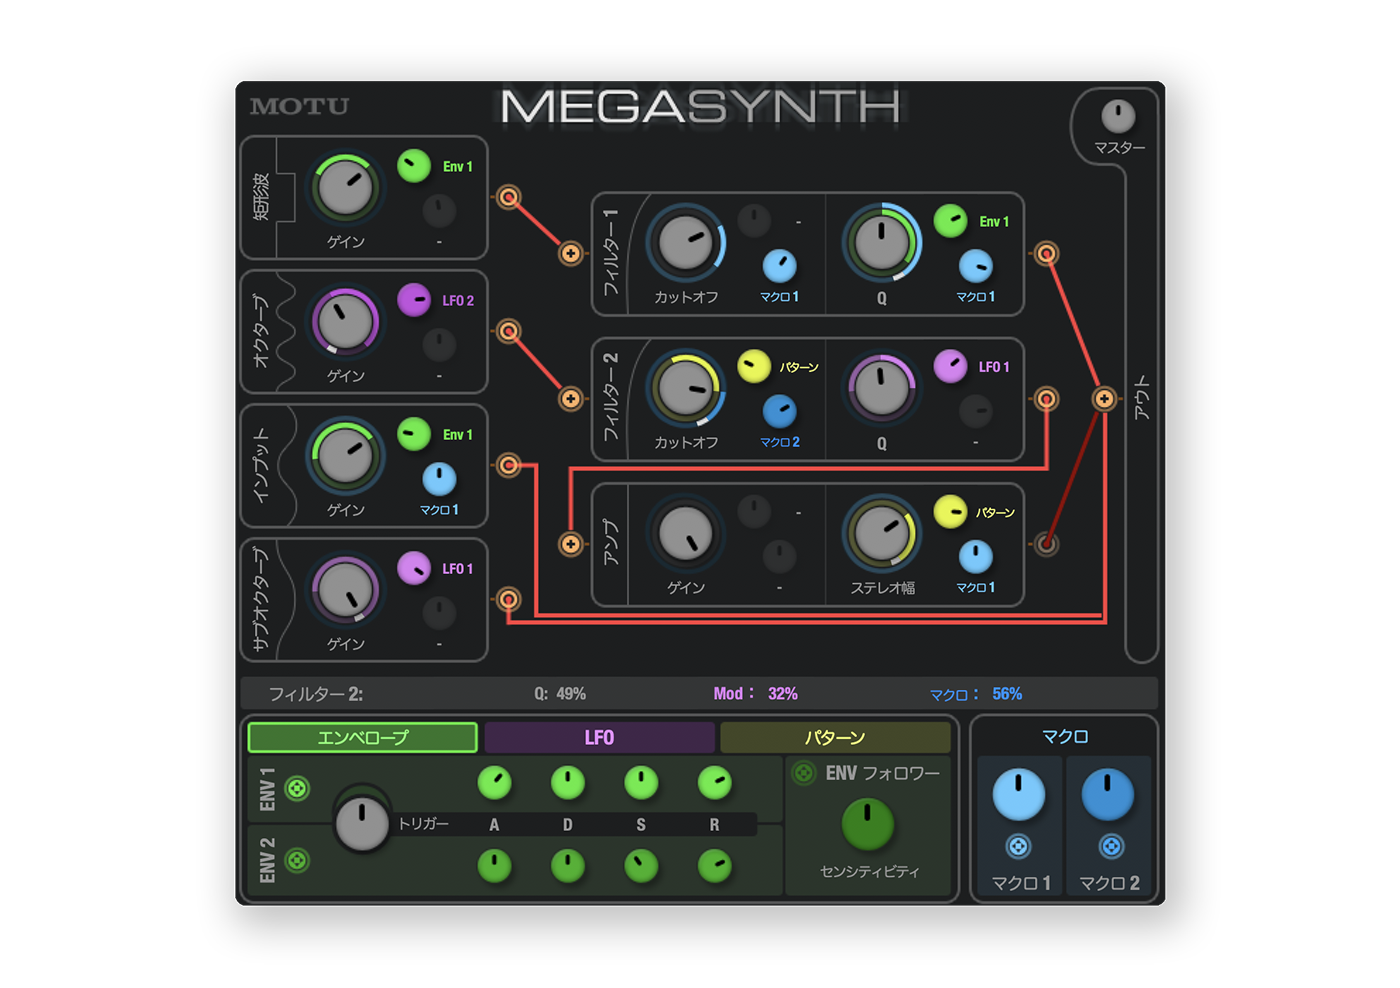Click the blue マクロ1 knob in インプット
The image size is (1400, 988).
pyautogui.click(x=439, y=479)
